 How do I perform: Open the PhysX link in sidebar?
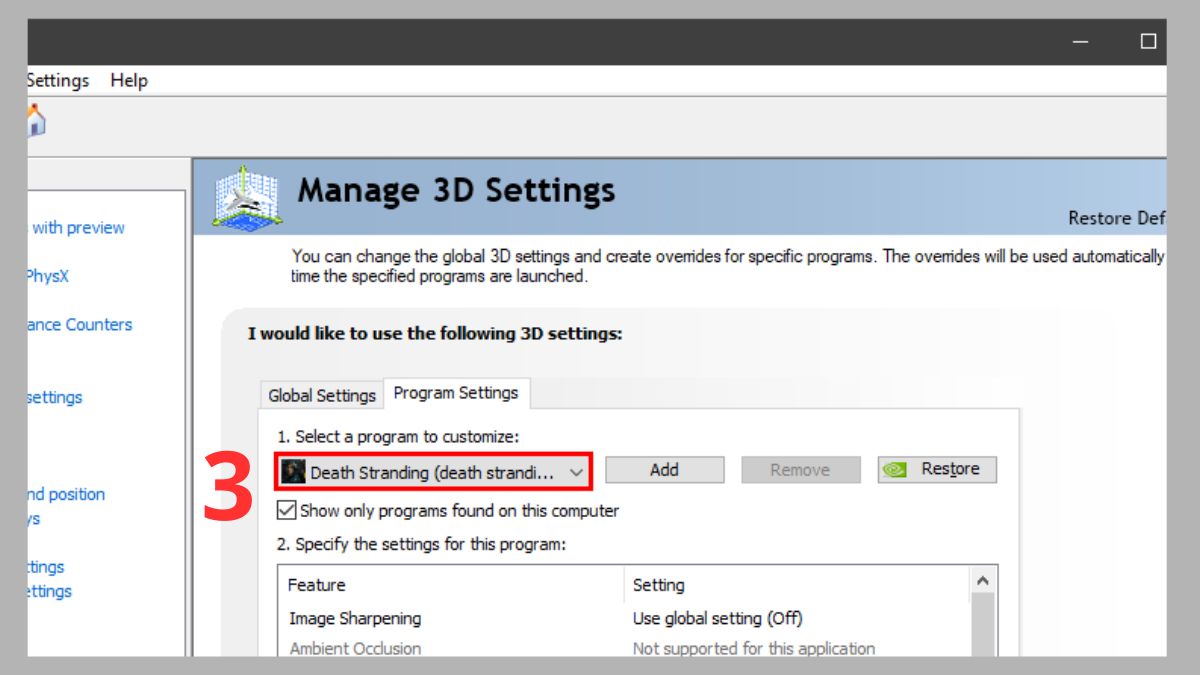click(48, 276)
